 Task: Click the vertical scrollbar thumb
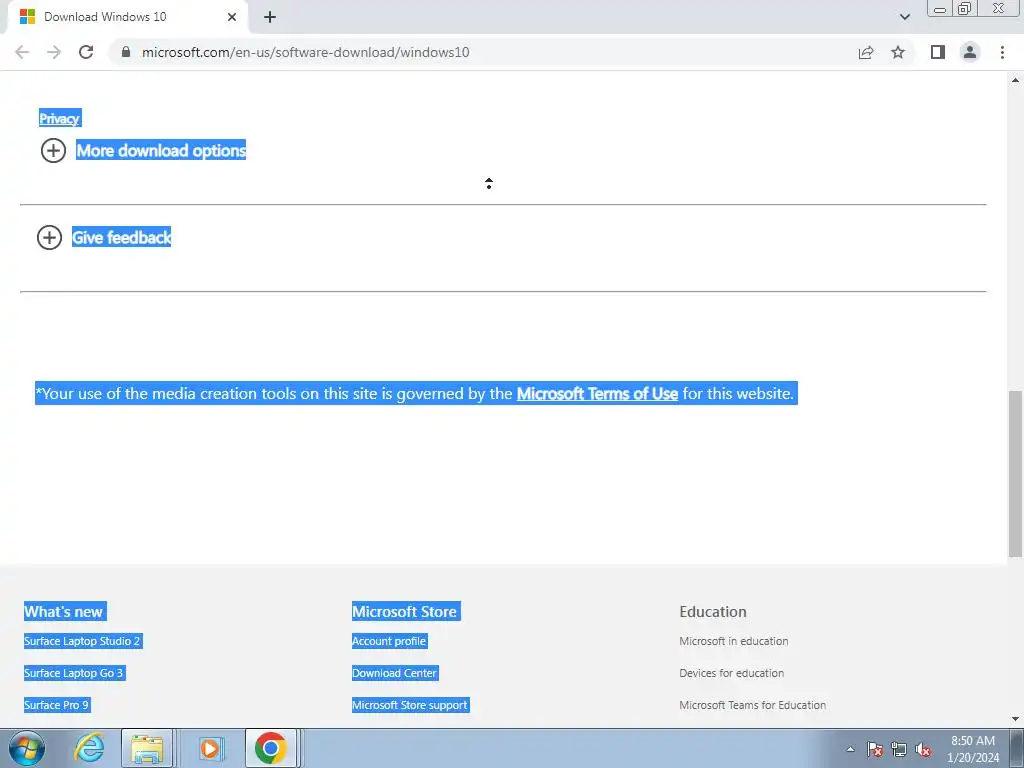[x=1015, y=474]
